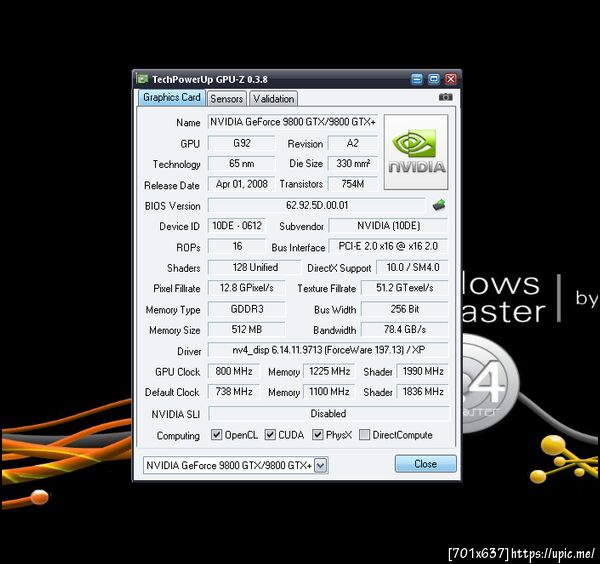Toggle the OpenCL checkbox
The height and width of the screenshot is (564, 600).
[217, 434]
